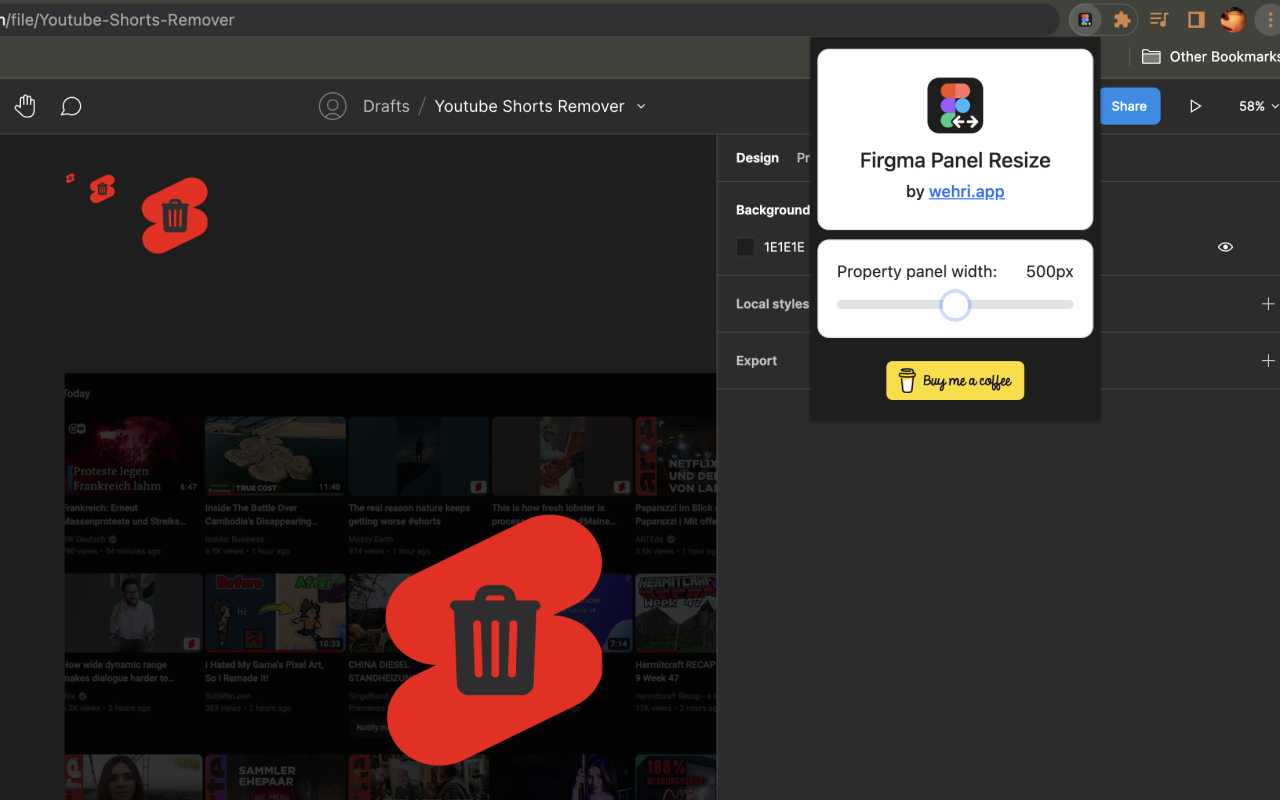The height and width of the screenshot is (800, 1280).
Task: Open the media control icon in Chrome toolbar
Action: [x=1159, y=20]
